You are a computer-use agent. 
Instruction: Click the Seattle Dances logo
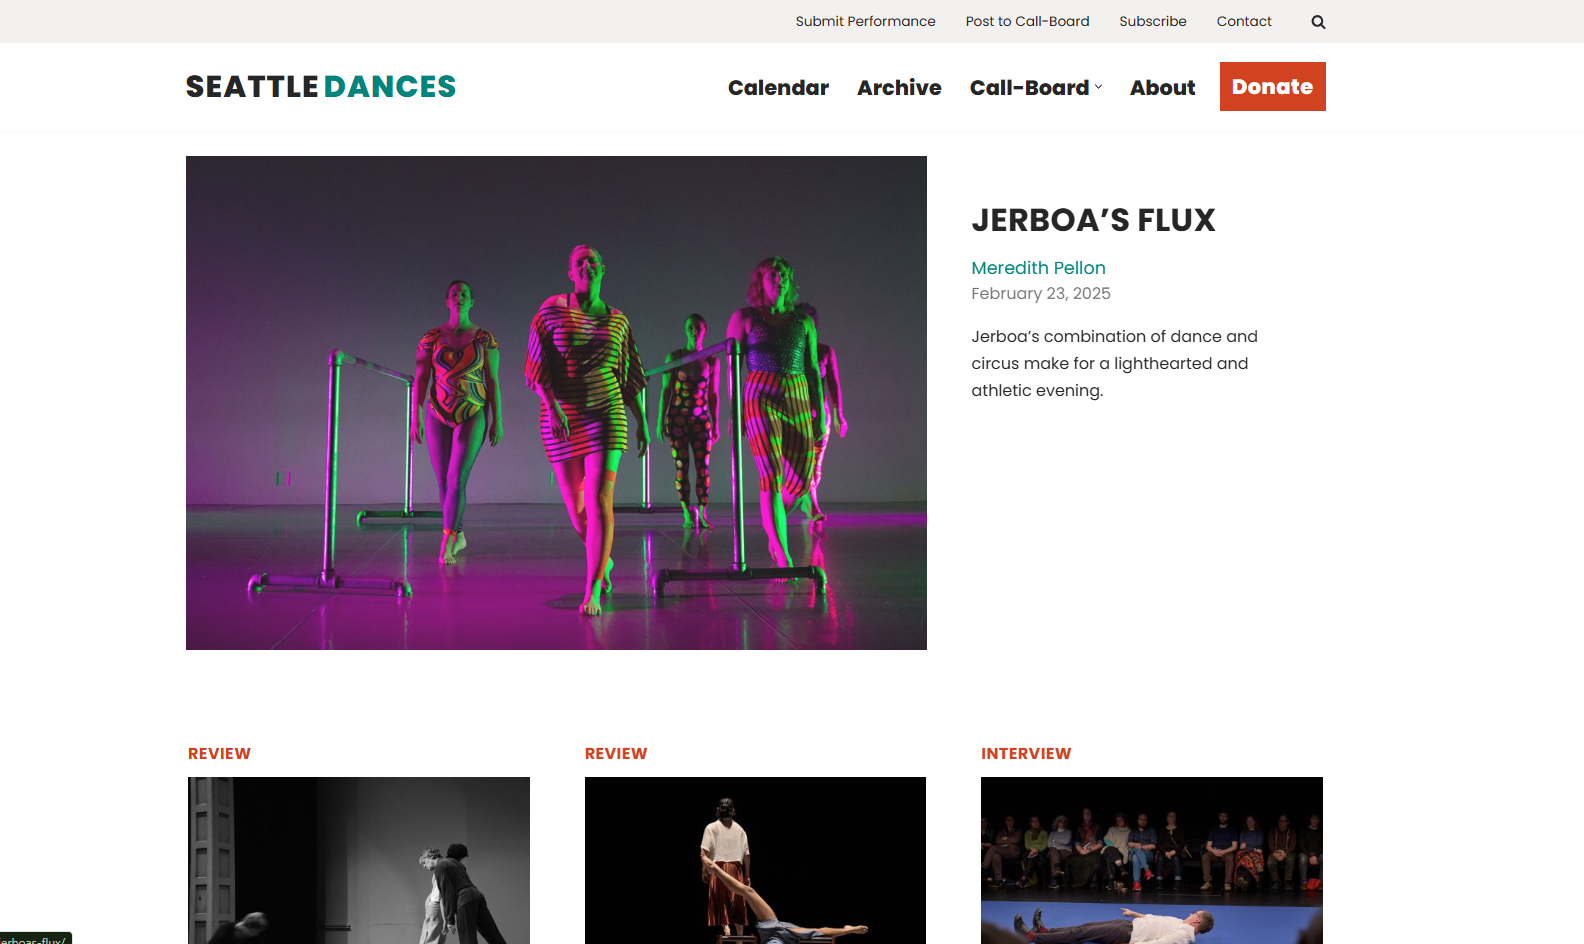pyautogui.click(x=321, y=87)
